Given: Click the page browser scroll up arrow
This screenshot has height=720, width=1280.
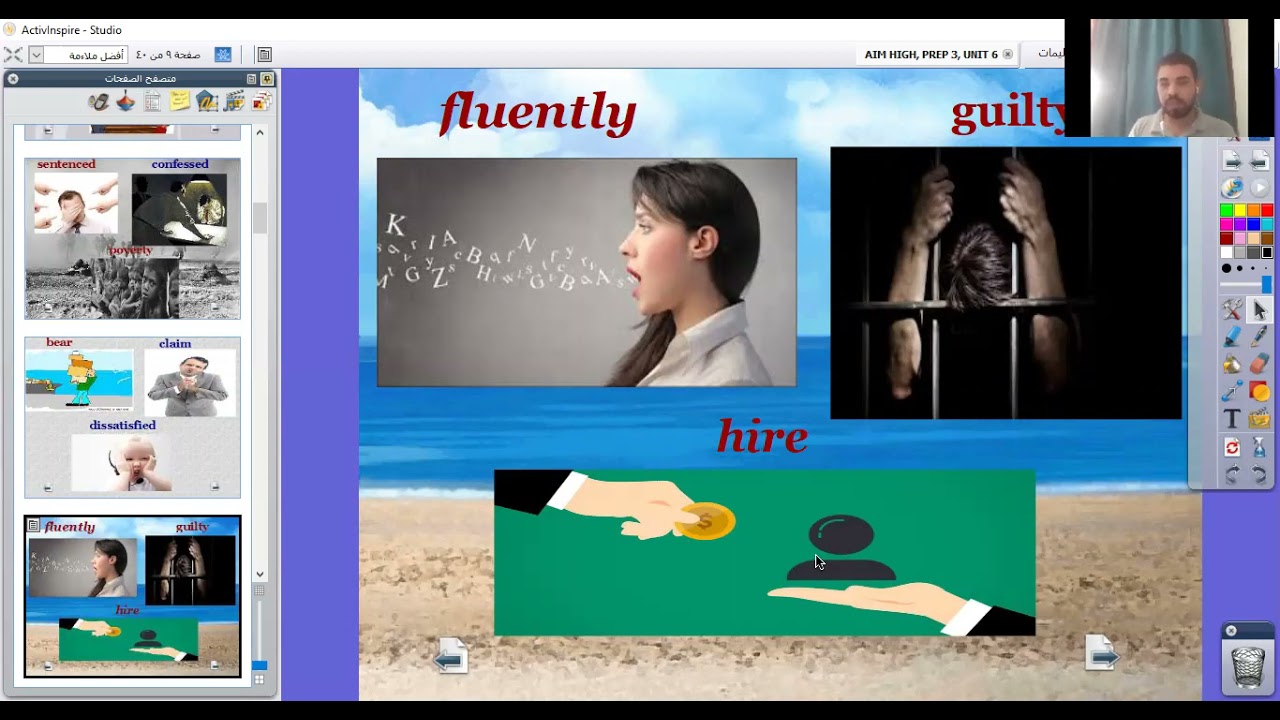Looking at the screenshot, I should click(x=260, y=132).
